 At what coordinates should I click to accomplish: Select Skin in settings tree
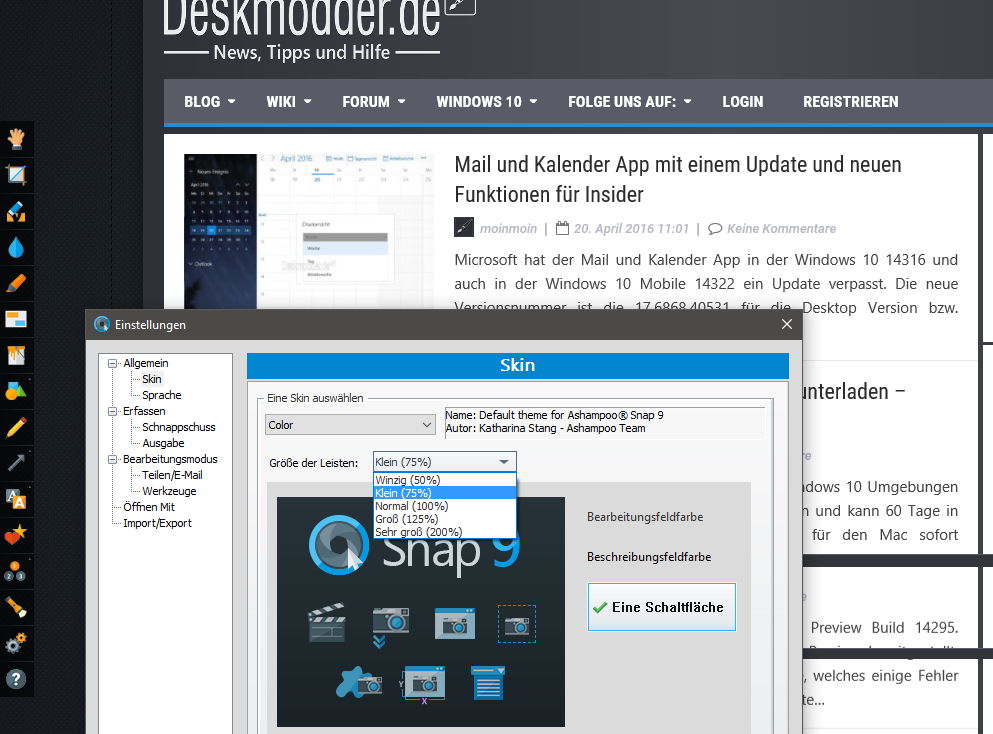pos(152,379)
